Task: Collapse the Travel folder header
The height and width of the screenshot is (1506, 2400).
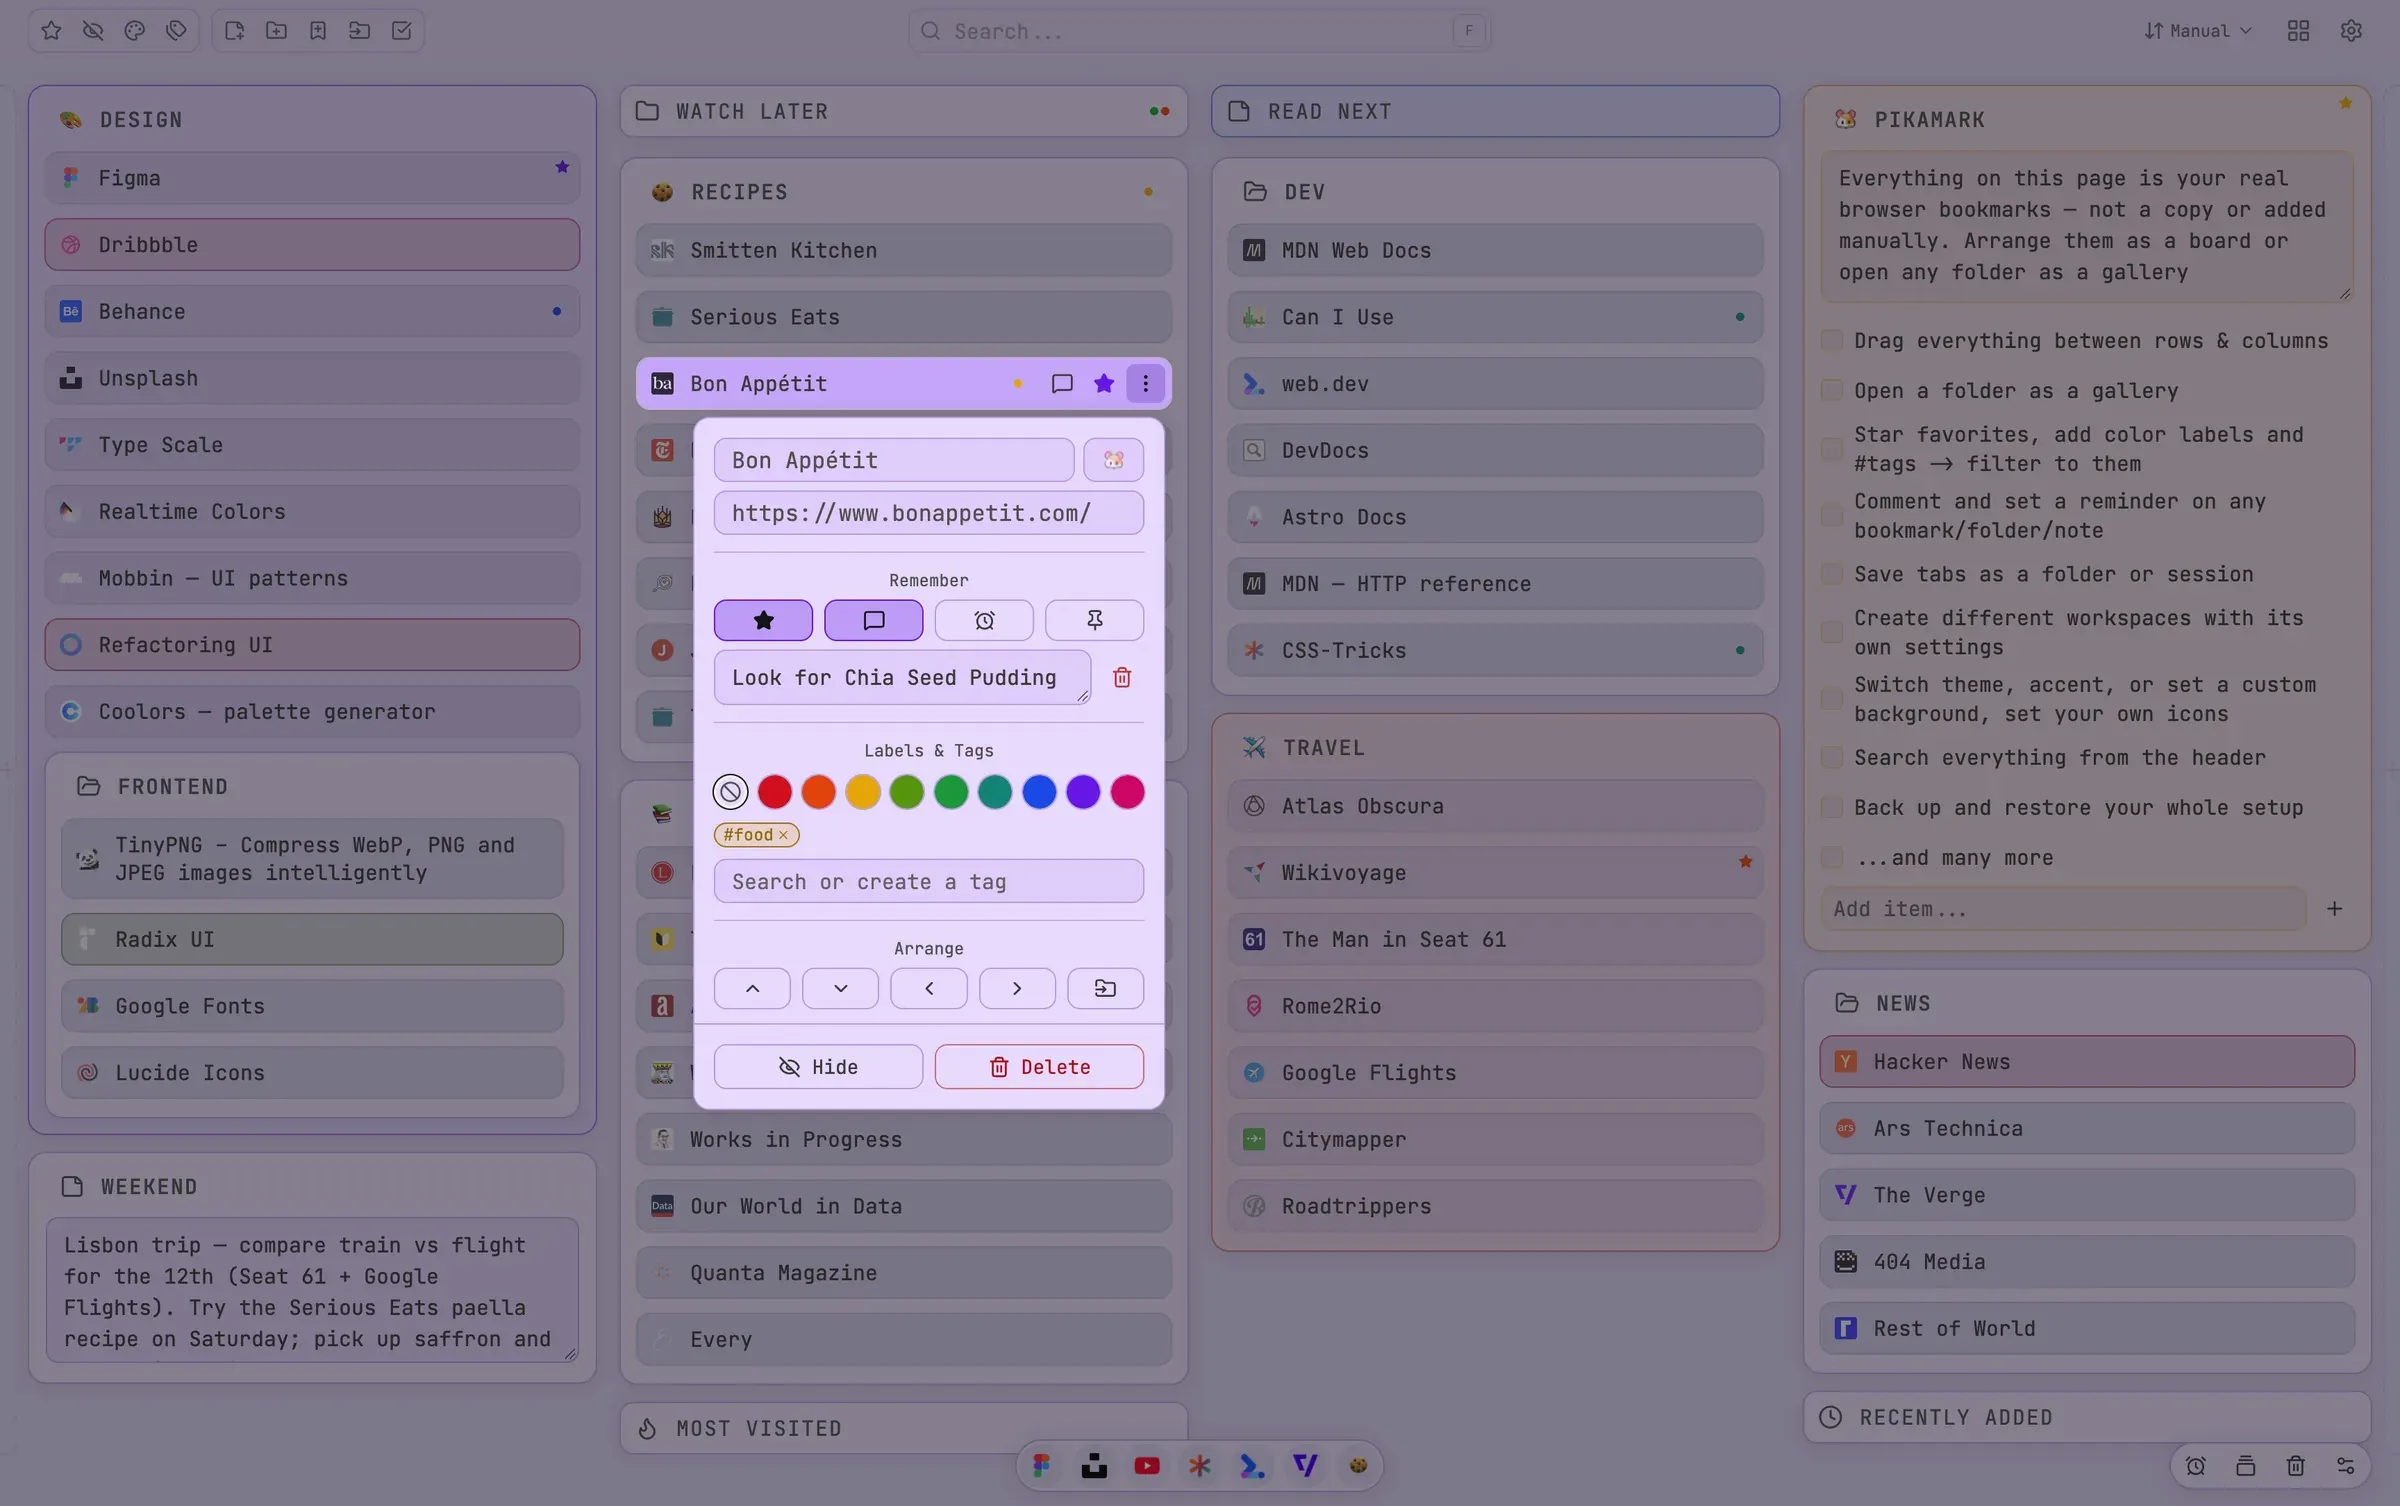Action: [1495, 748]
